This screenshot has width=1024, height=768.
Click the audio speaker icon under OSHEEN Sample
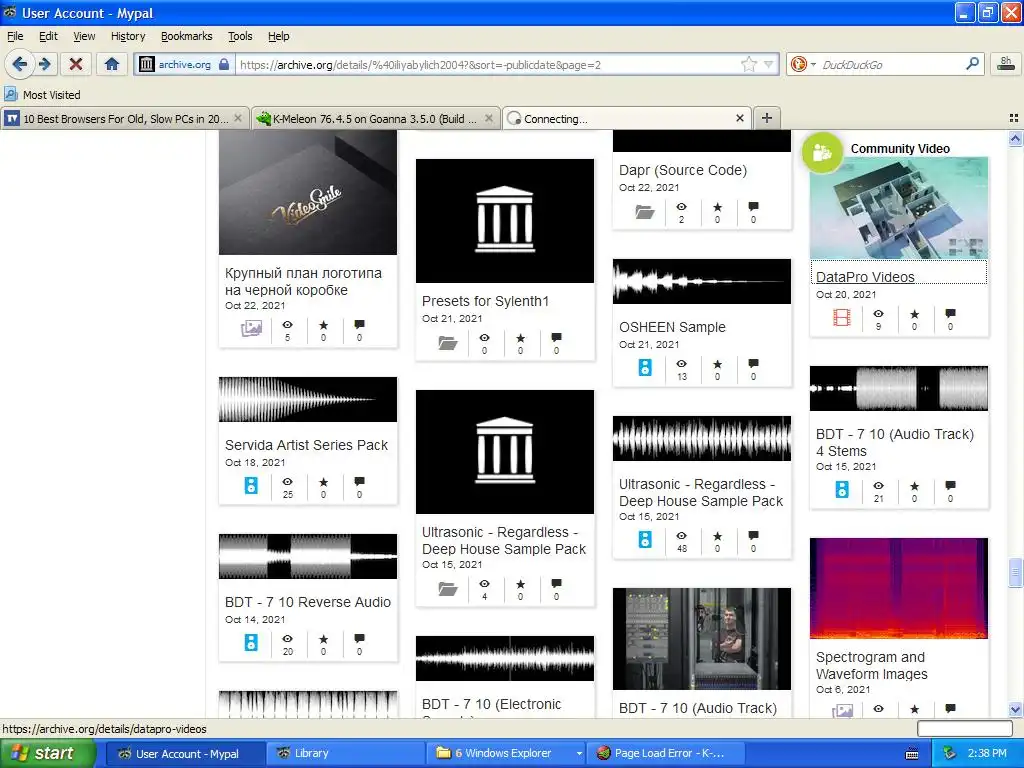pyautogui.click(x=645, y=368)
